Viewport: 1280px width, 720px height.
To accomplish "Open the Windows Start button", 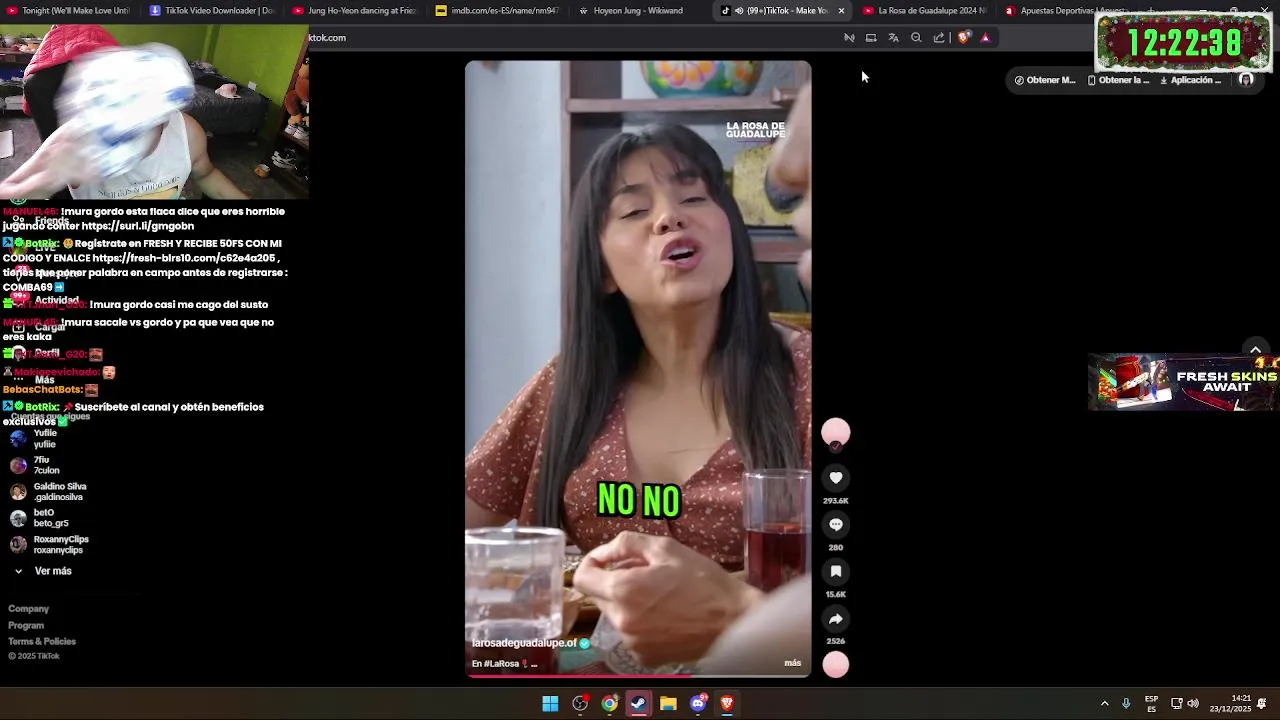I will [x=550, y=704].
